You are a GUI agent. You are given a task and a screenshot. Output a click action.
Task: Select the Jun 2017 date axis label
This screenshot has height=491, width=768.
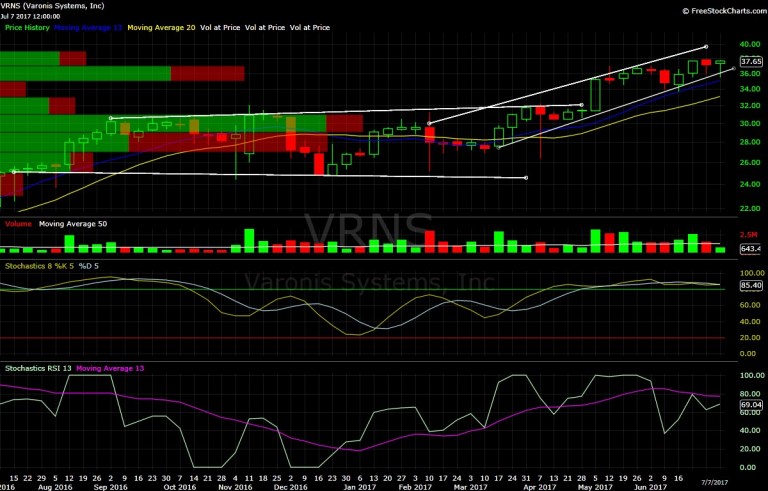[x=651, y=487]
